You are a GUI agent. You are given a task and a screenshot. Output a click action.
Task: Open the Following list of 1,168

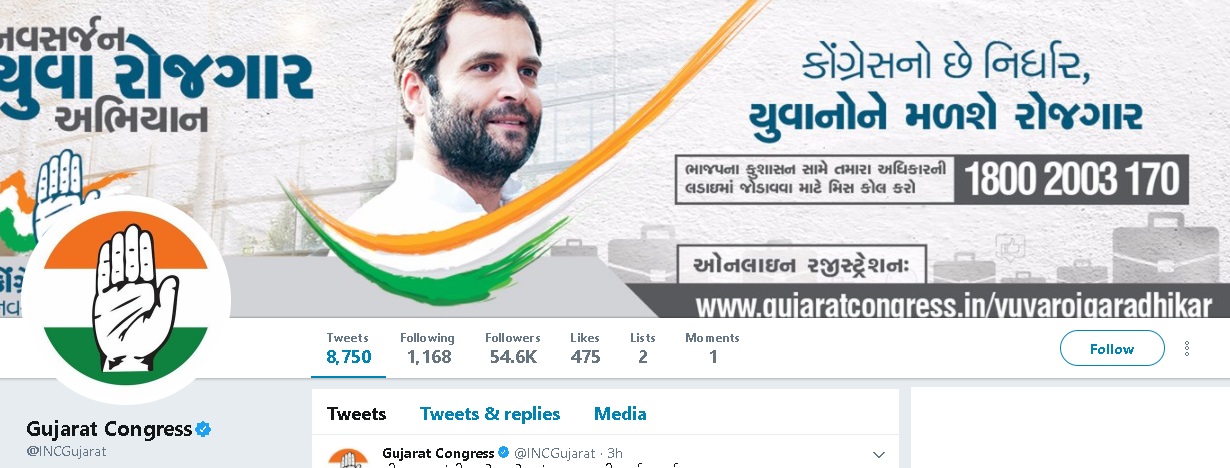(x=428, y=347)
